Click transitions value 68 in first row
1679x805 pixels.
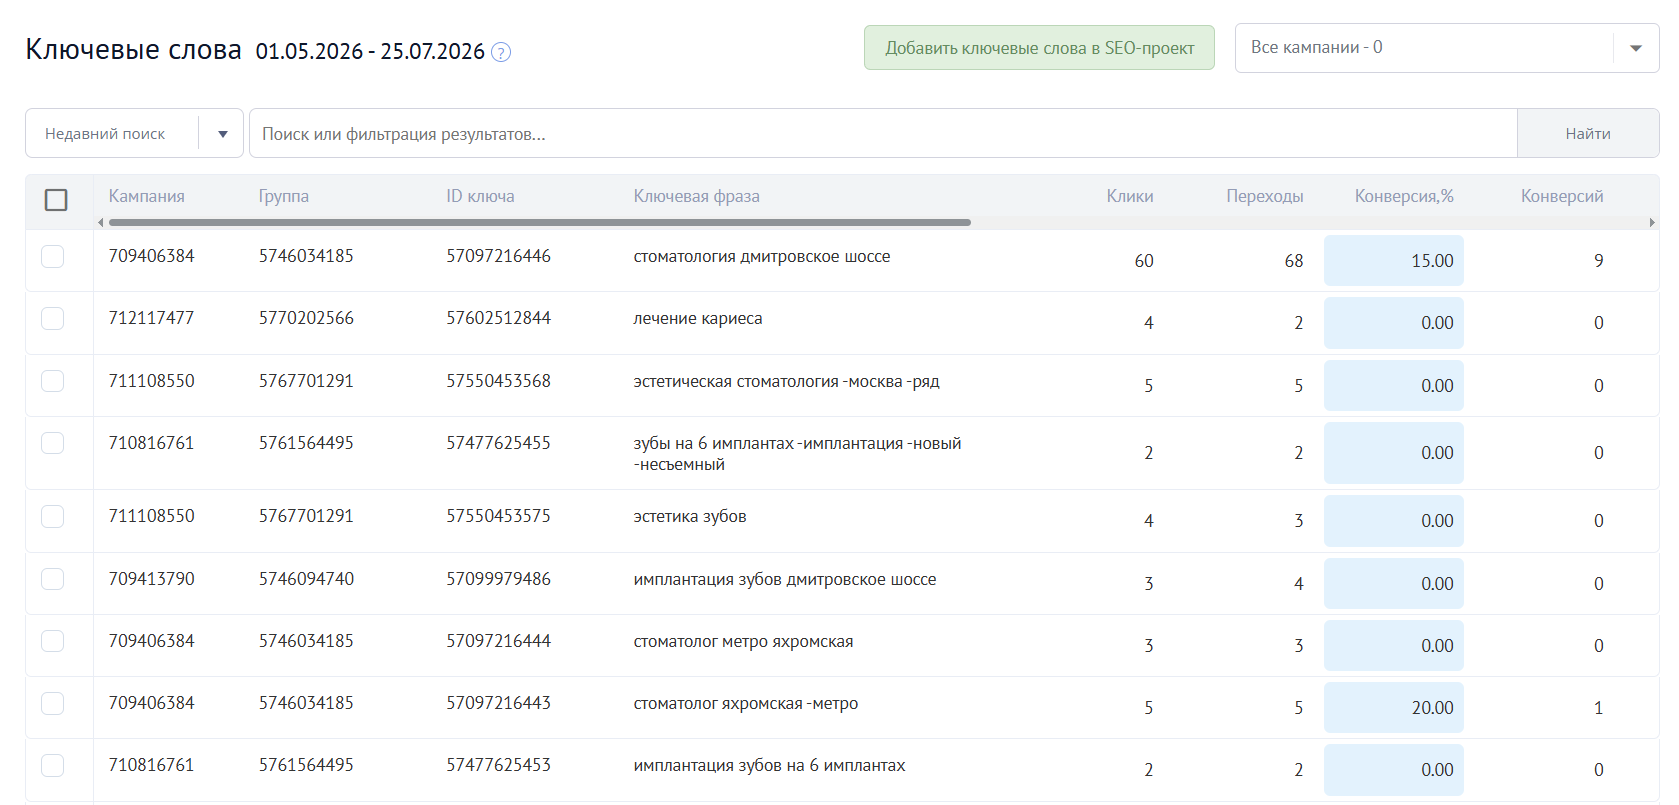coord(1294,261)
